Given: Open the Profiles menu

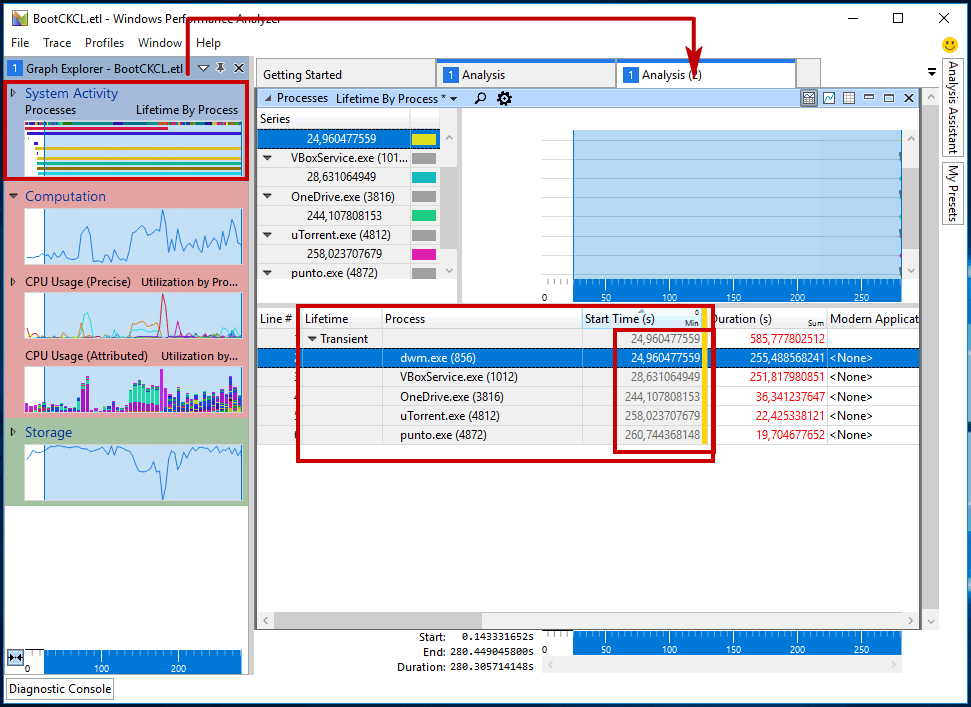Looking at the screenshot, I should [104, 43].
